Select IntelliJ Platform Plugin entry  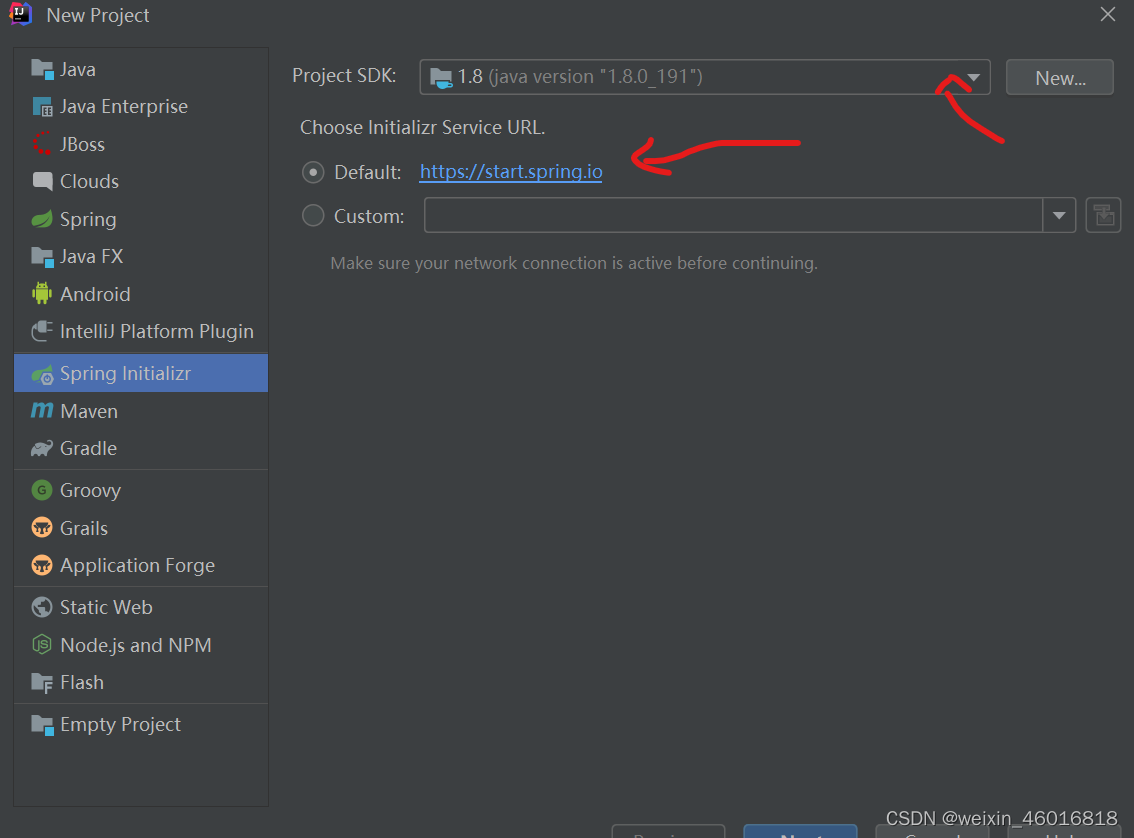(x=141, y=331)
